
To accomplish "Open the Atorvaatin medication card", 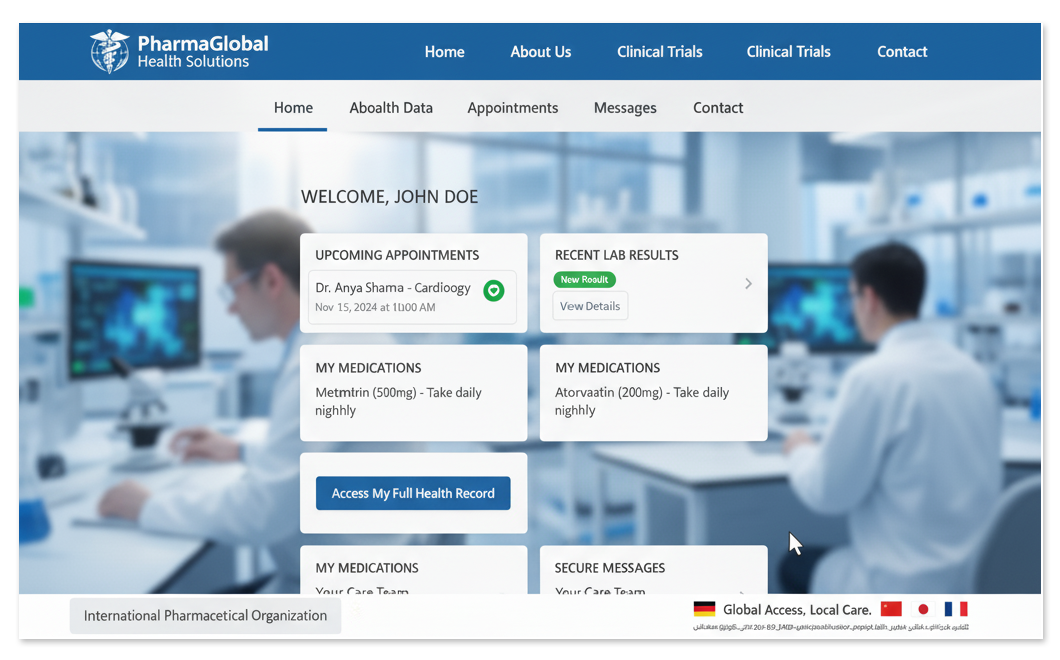I will [x=653, y=393].
